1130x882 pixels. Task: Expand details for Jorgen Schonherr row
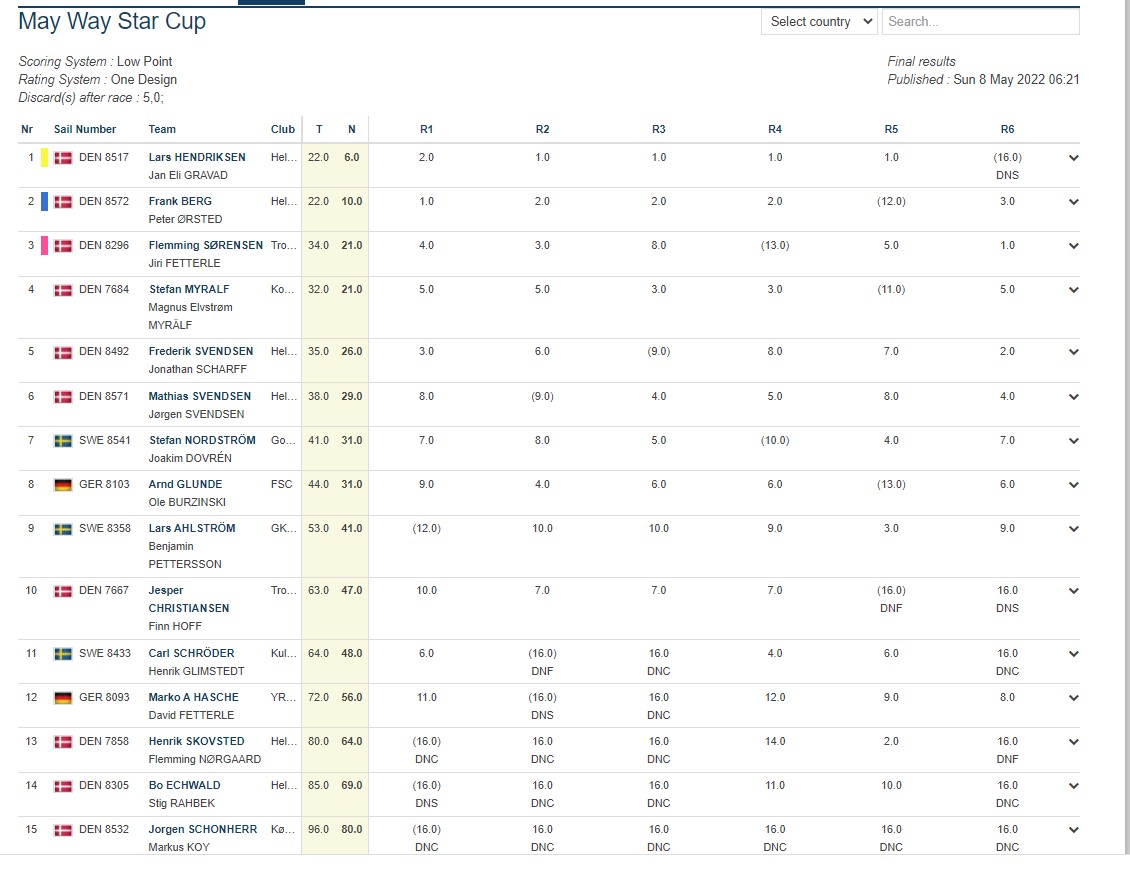tap(1074, 830)
